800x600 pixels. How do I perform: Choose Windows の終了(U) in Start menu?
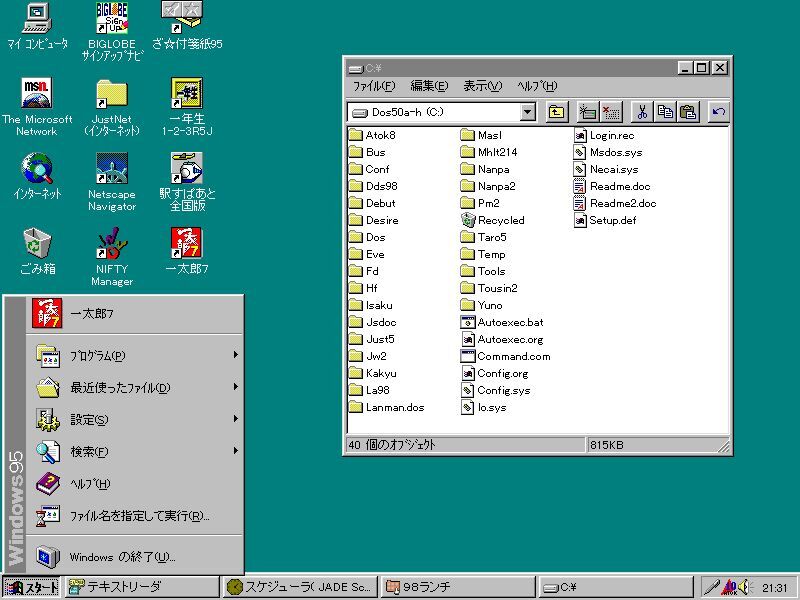pos(135,556)
